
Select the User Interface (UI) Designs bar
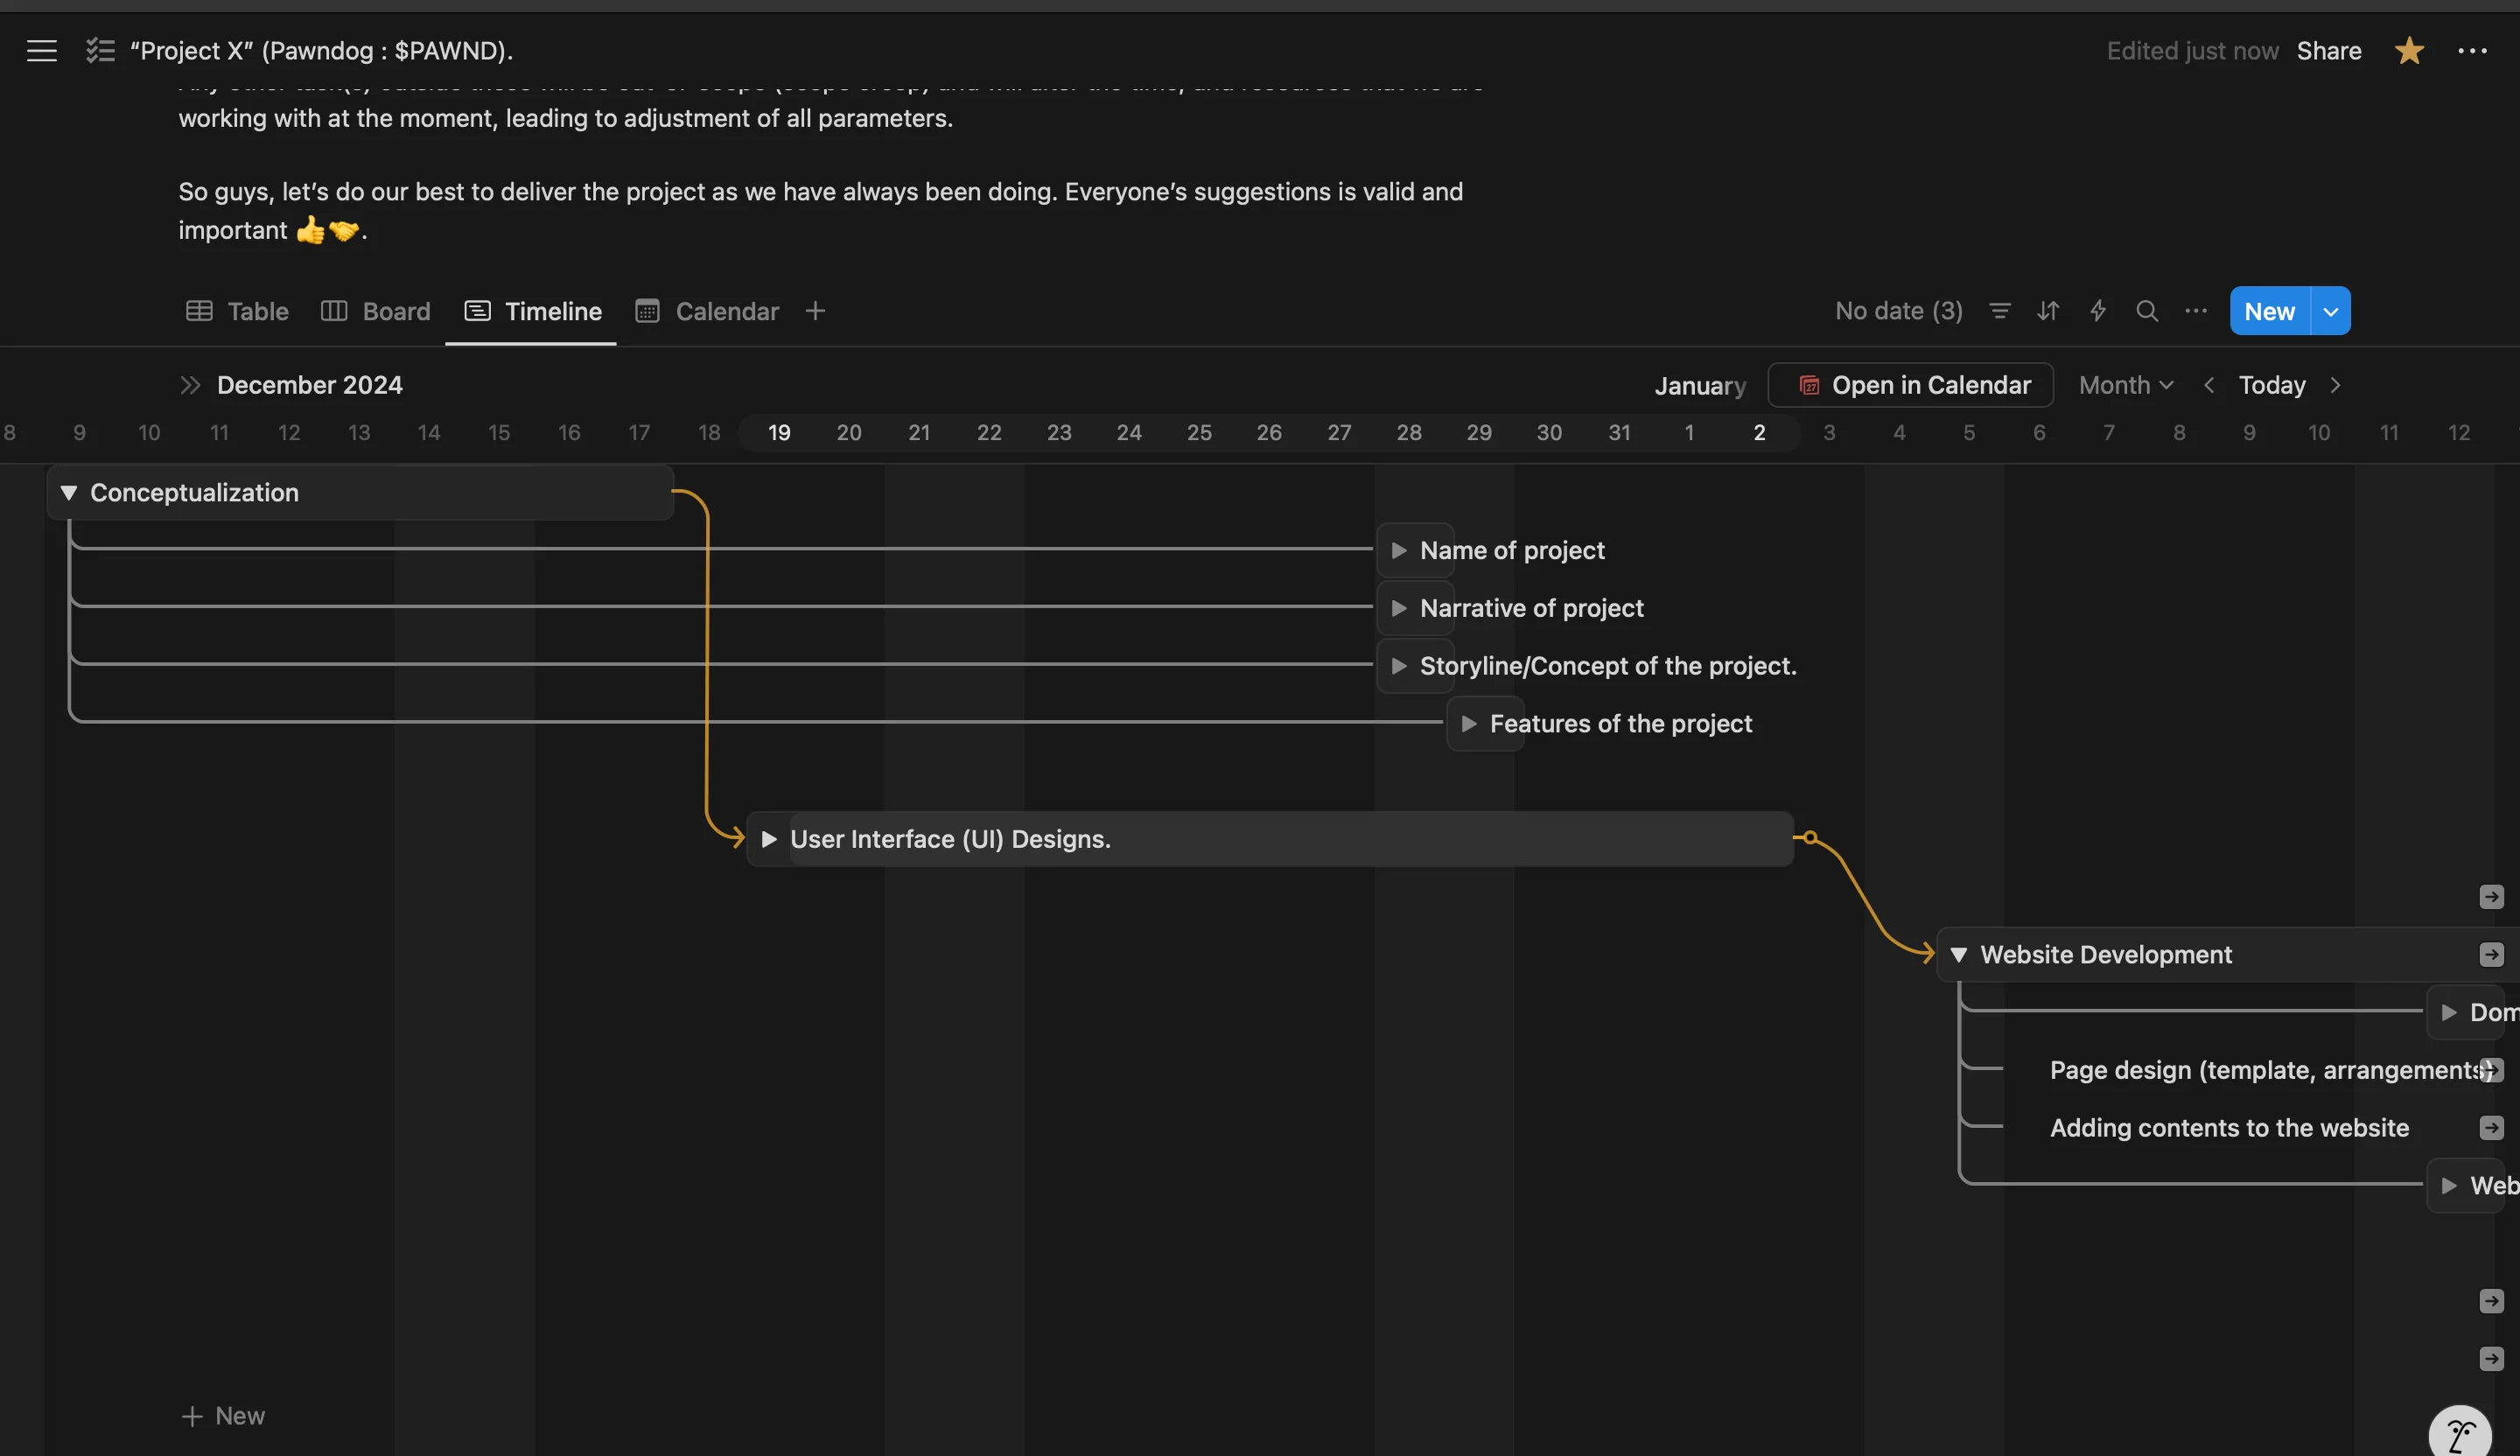point(1270,838)
